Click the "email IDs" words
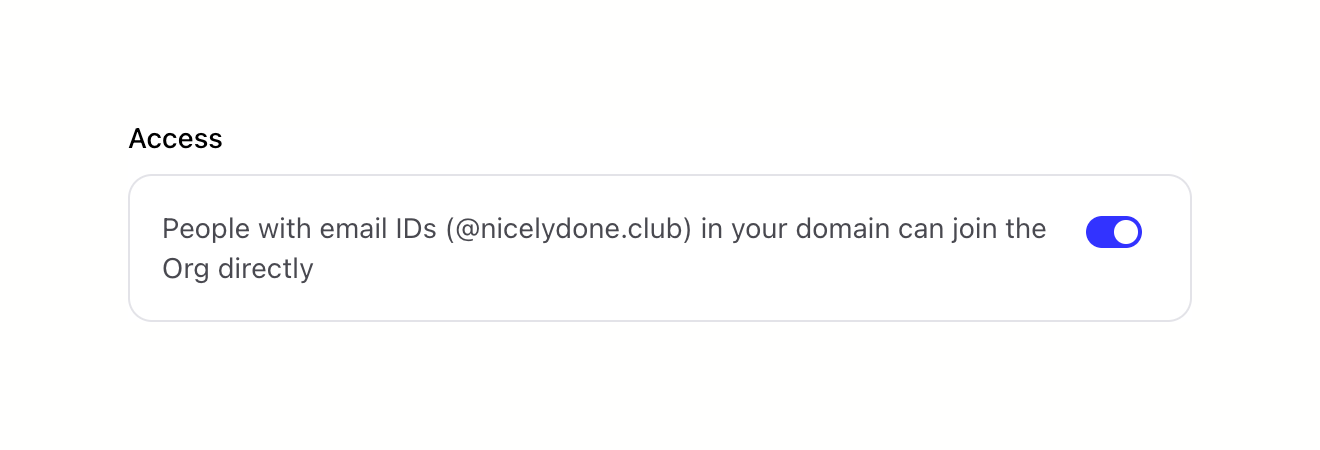The width and height of the screenshot is (1320, 450). [x=379, y=229]
